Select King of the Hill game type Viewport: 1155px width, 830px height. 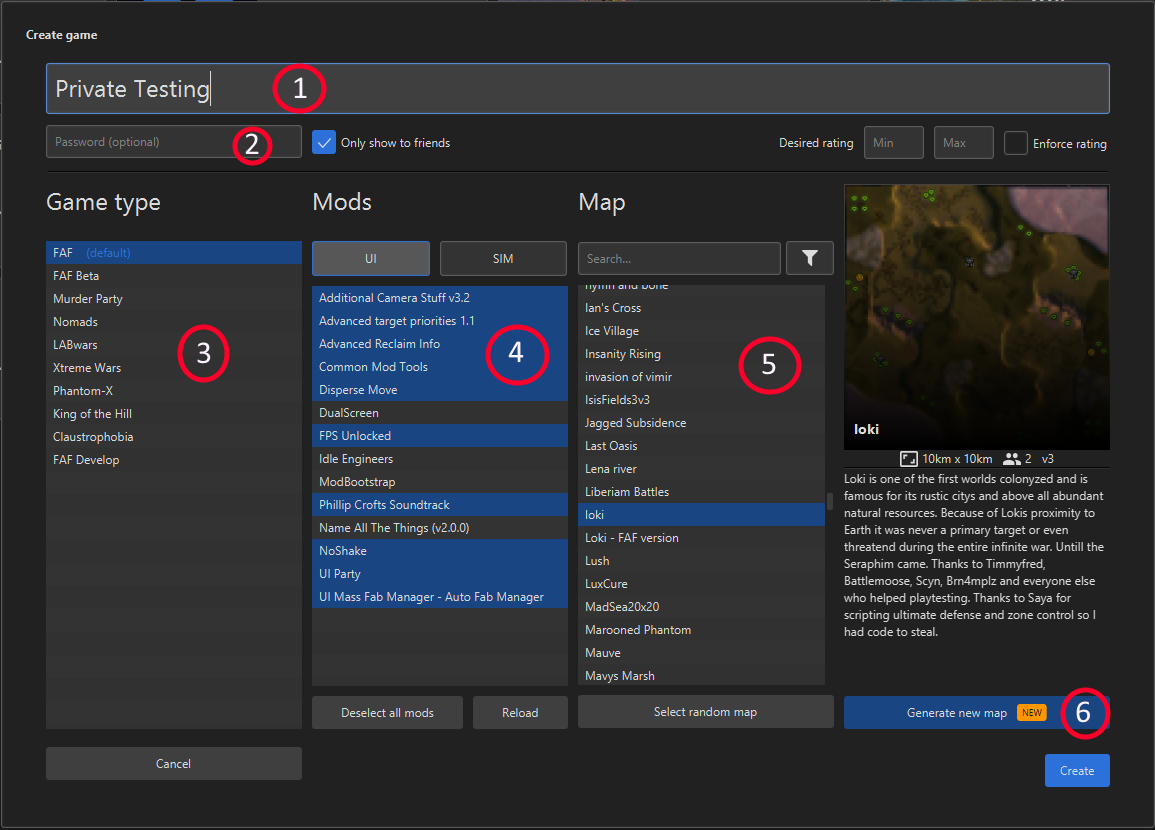(x=174, y=414)
